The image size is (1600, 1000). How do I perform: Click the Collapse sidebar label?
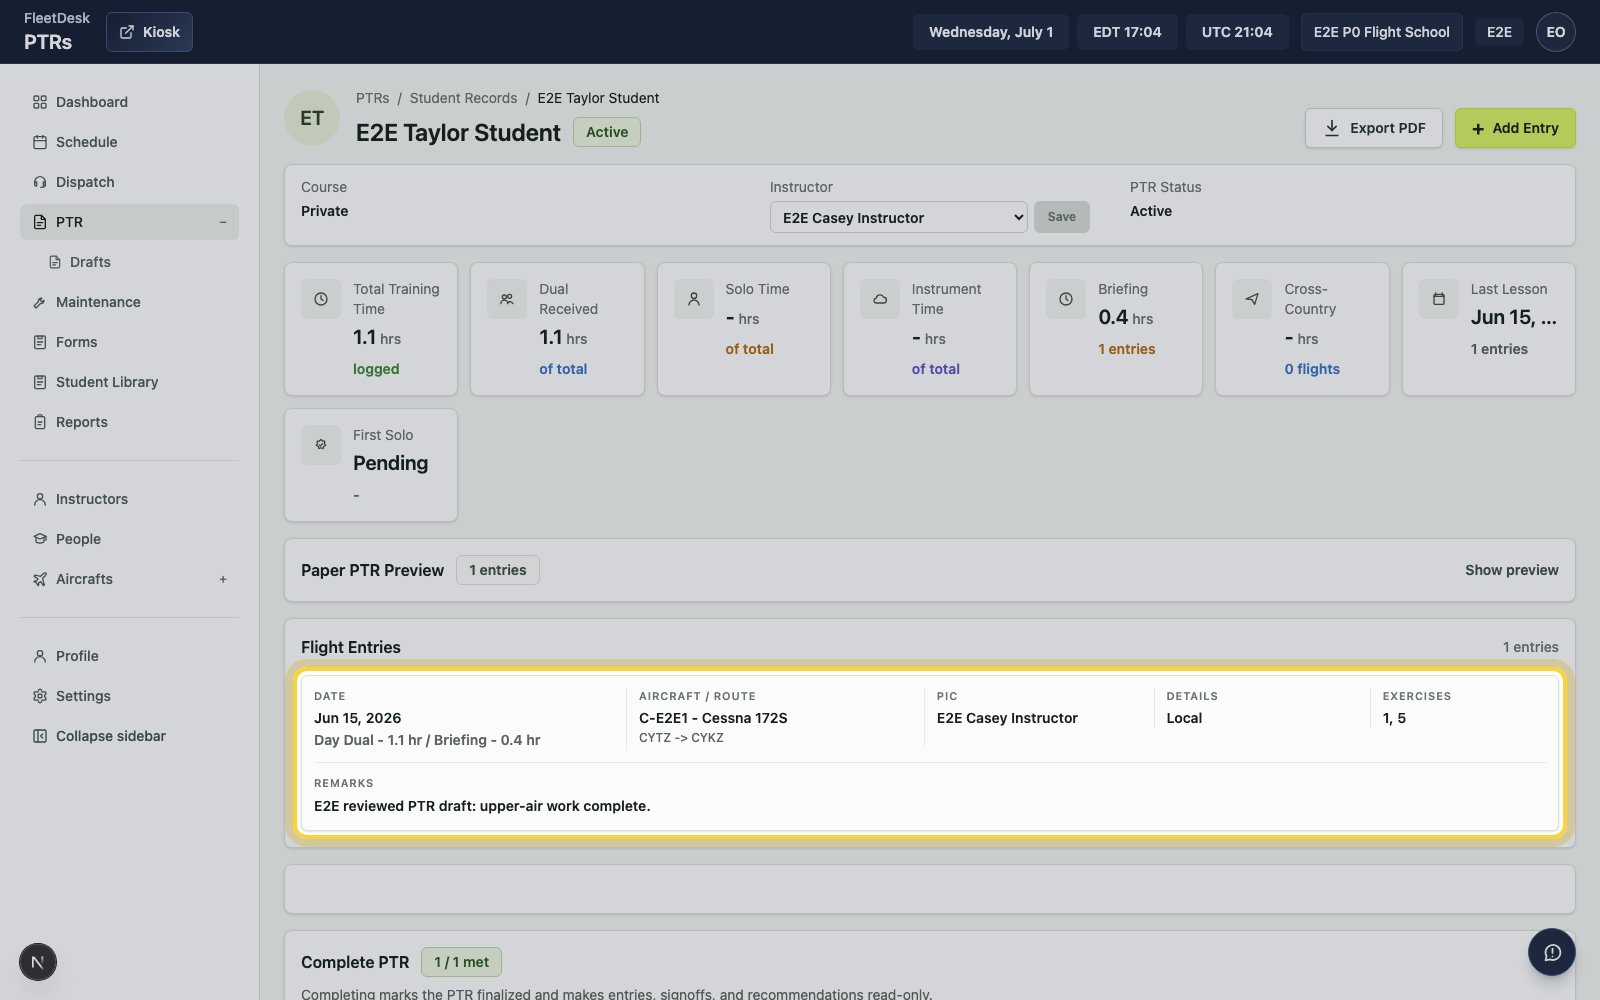(111, 736)
